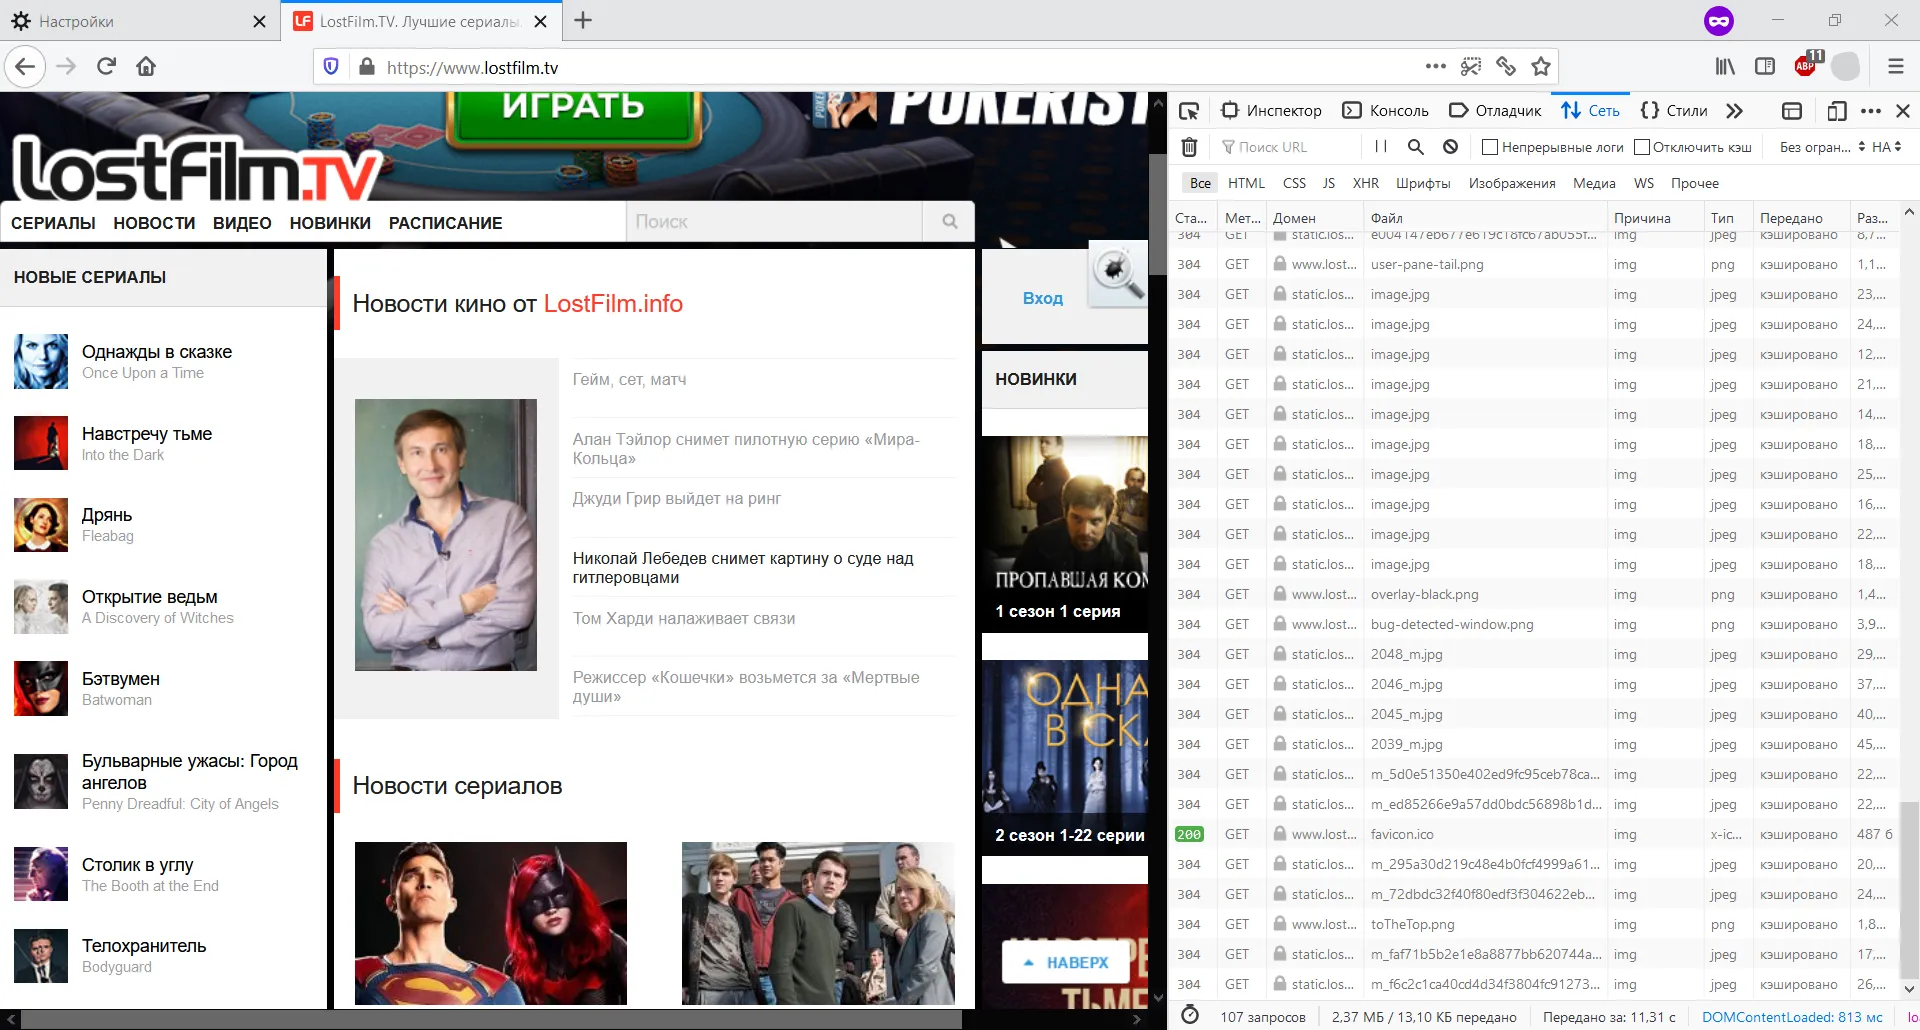Enable the persistent logs checkbox
Image resolution: width=1920 pixels, height=1030 pixels.
1489,147
